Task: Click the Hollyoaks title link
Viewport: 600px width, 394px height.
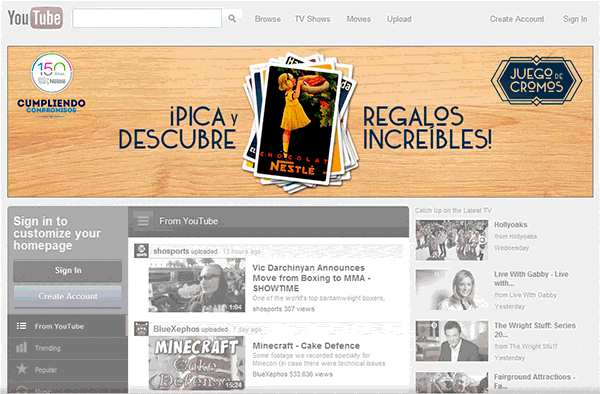Action: coord(510,225)
